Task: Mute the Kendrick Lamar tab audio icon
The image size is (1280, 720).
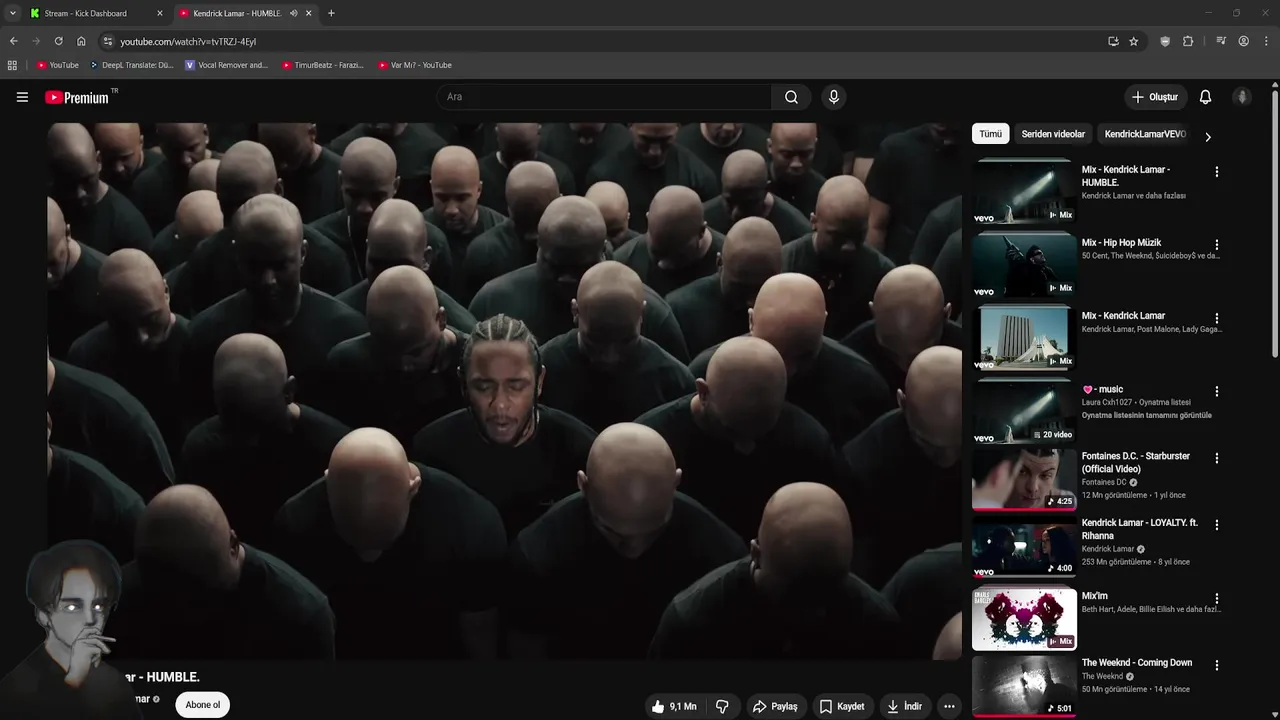Action: [293, 13]
